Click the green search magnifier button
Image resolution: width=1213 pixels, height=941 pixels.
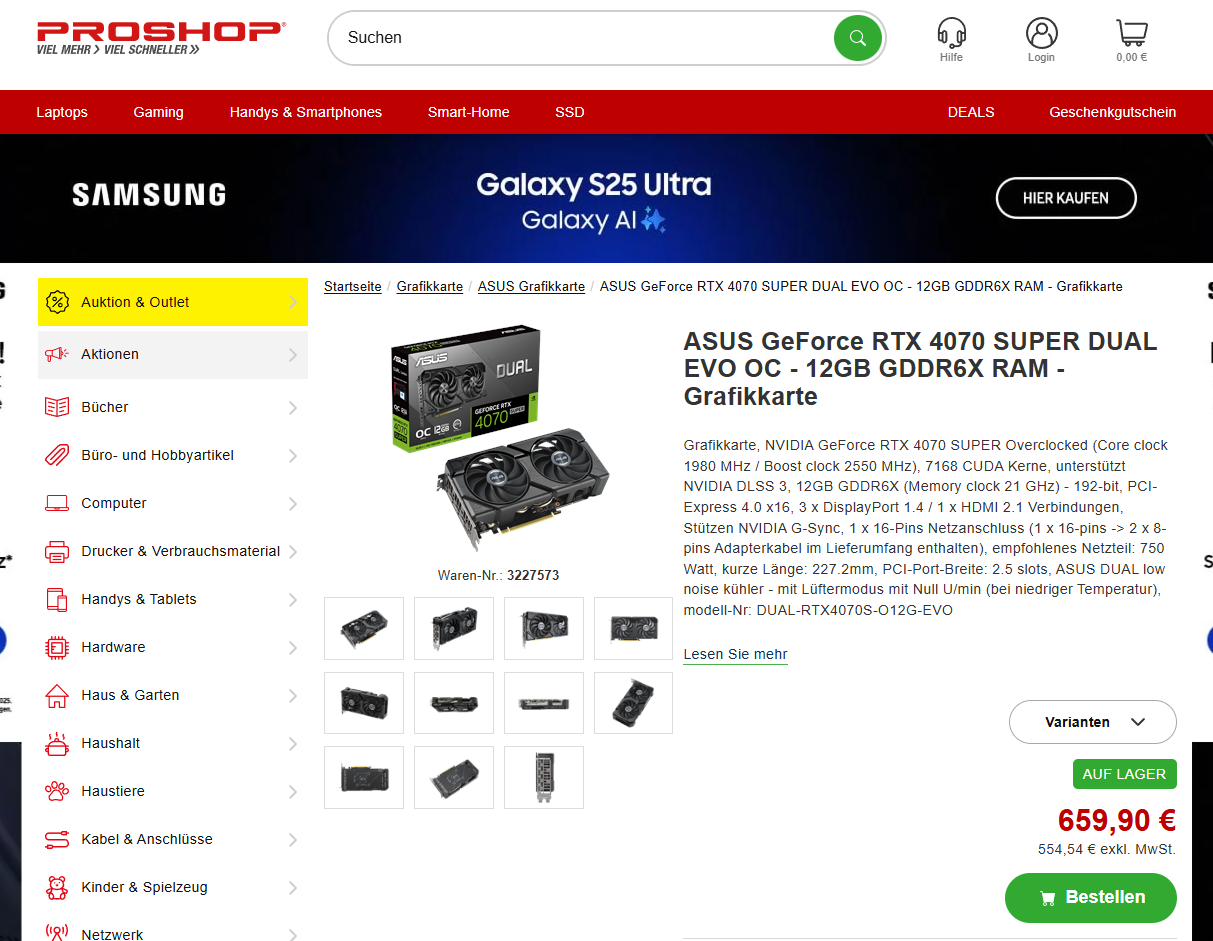[857, 38]
